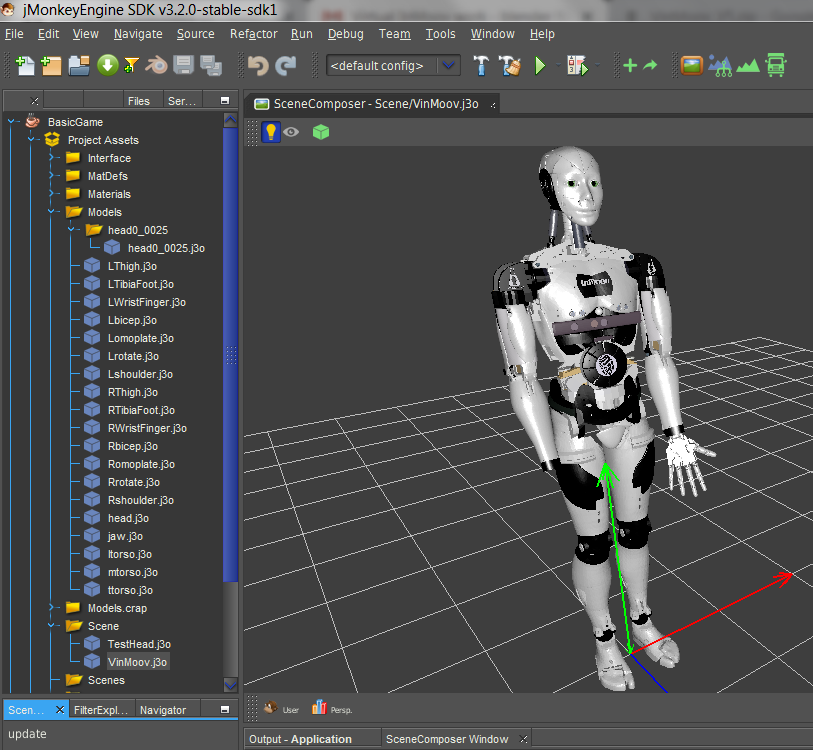
Task: Select the FilterExpl... tab
Action: [x=101, y=710]
